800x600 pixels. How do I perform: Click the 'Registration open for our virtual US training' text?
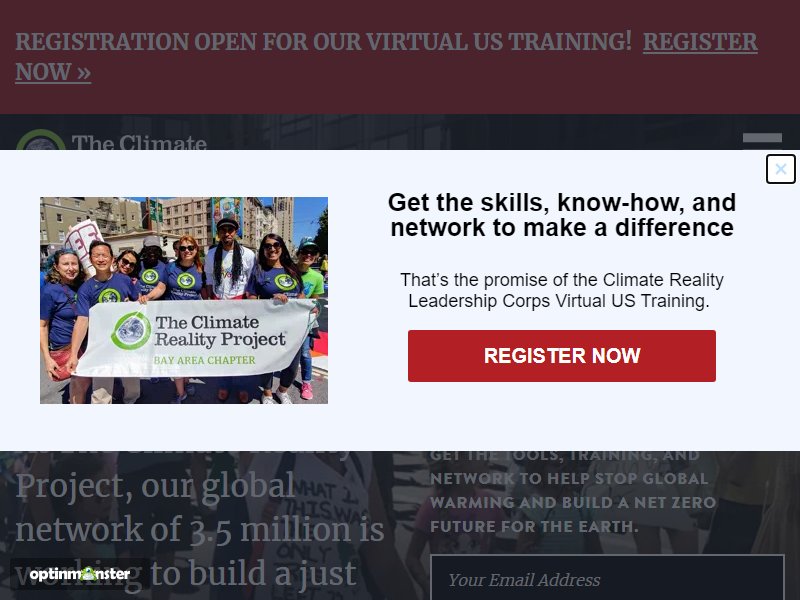323,42
